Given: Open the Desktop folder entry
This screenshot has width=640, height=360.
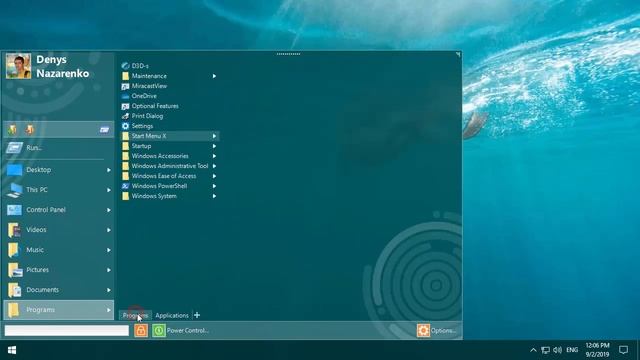Looking at the screenshot, I should (58, 170).
